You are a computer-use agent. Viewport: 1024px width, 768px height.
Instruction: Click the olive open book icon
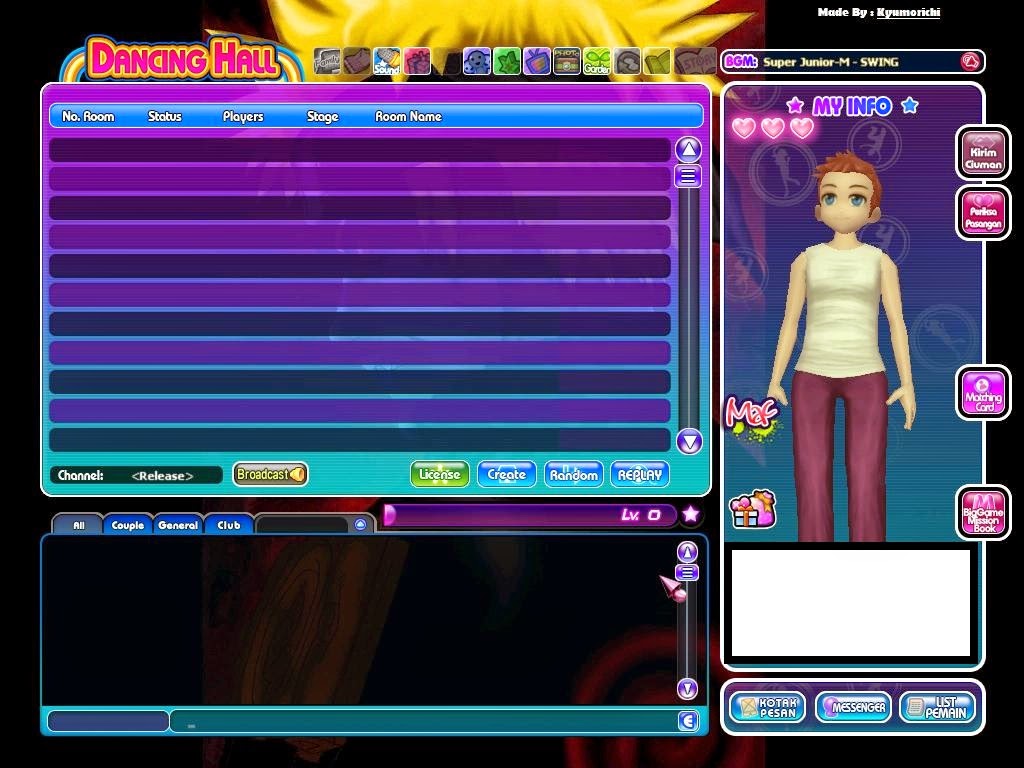tap(657, 61)
